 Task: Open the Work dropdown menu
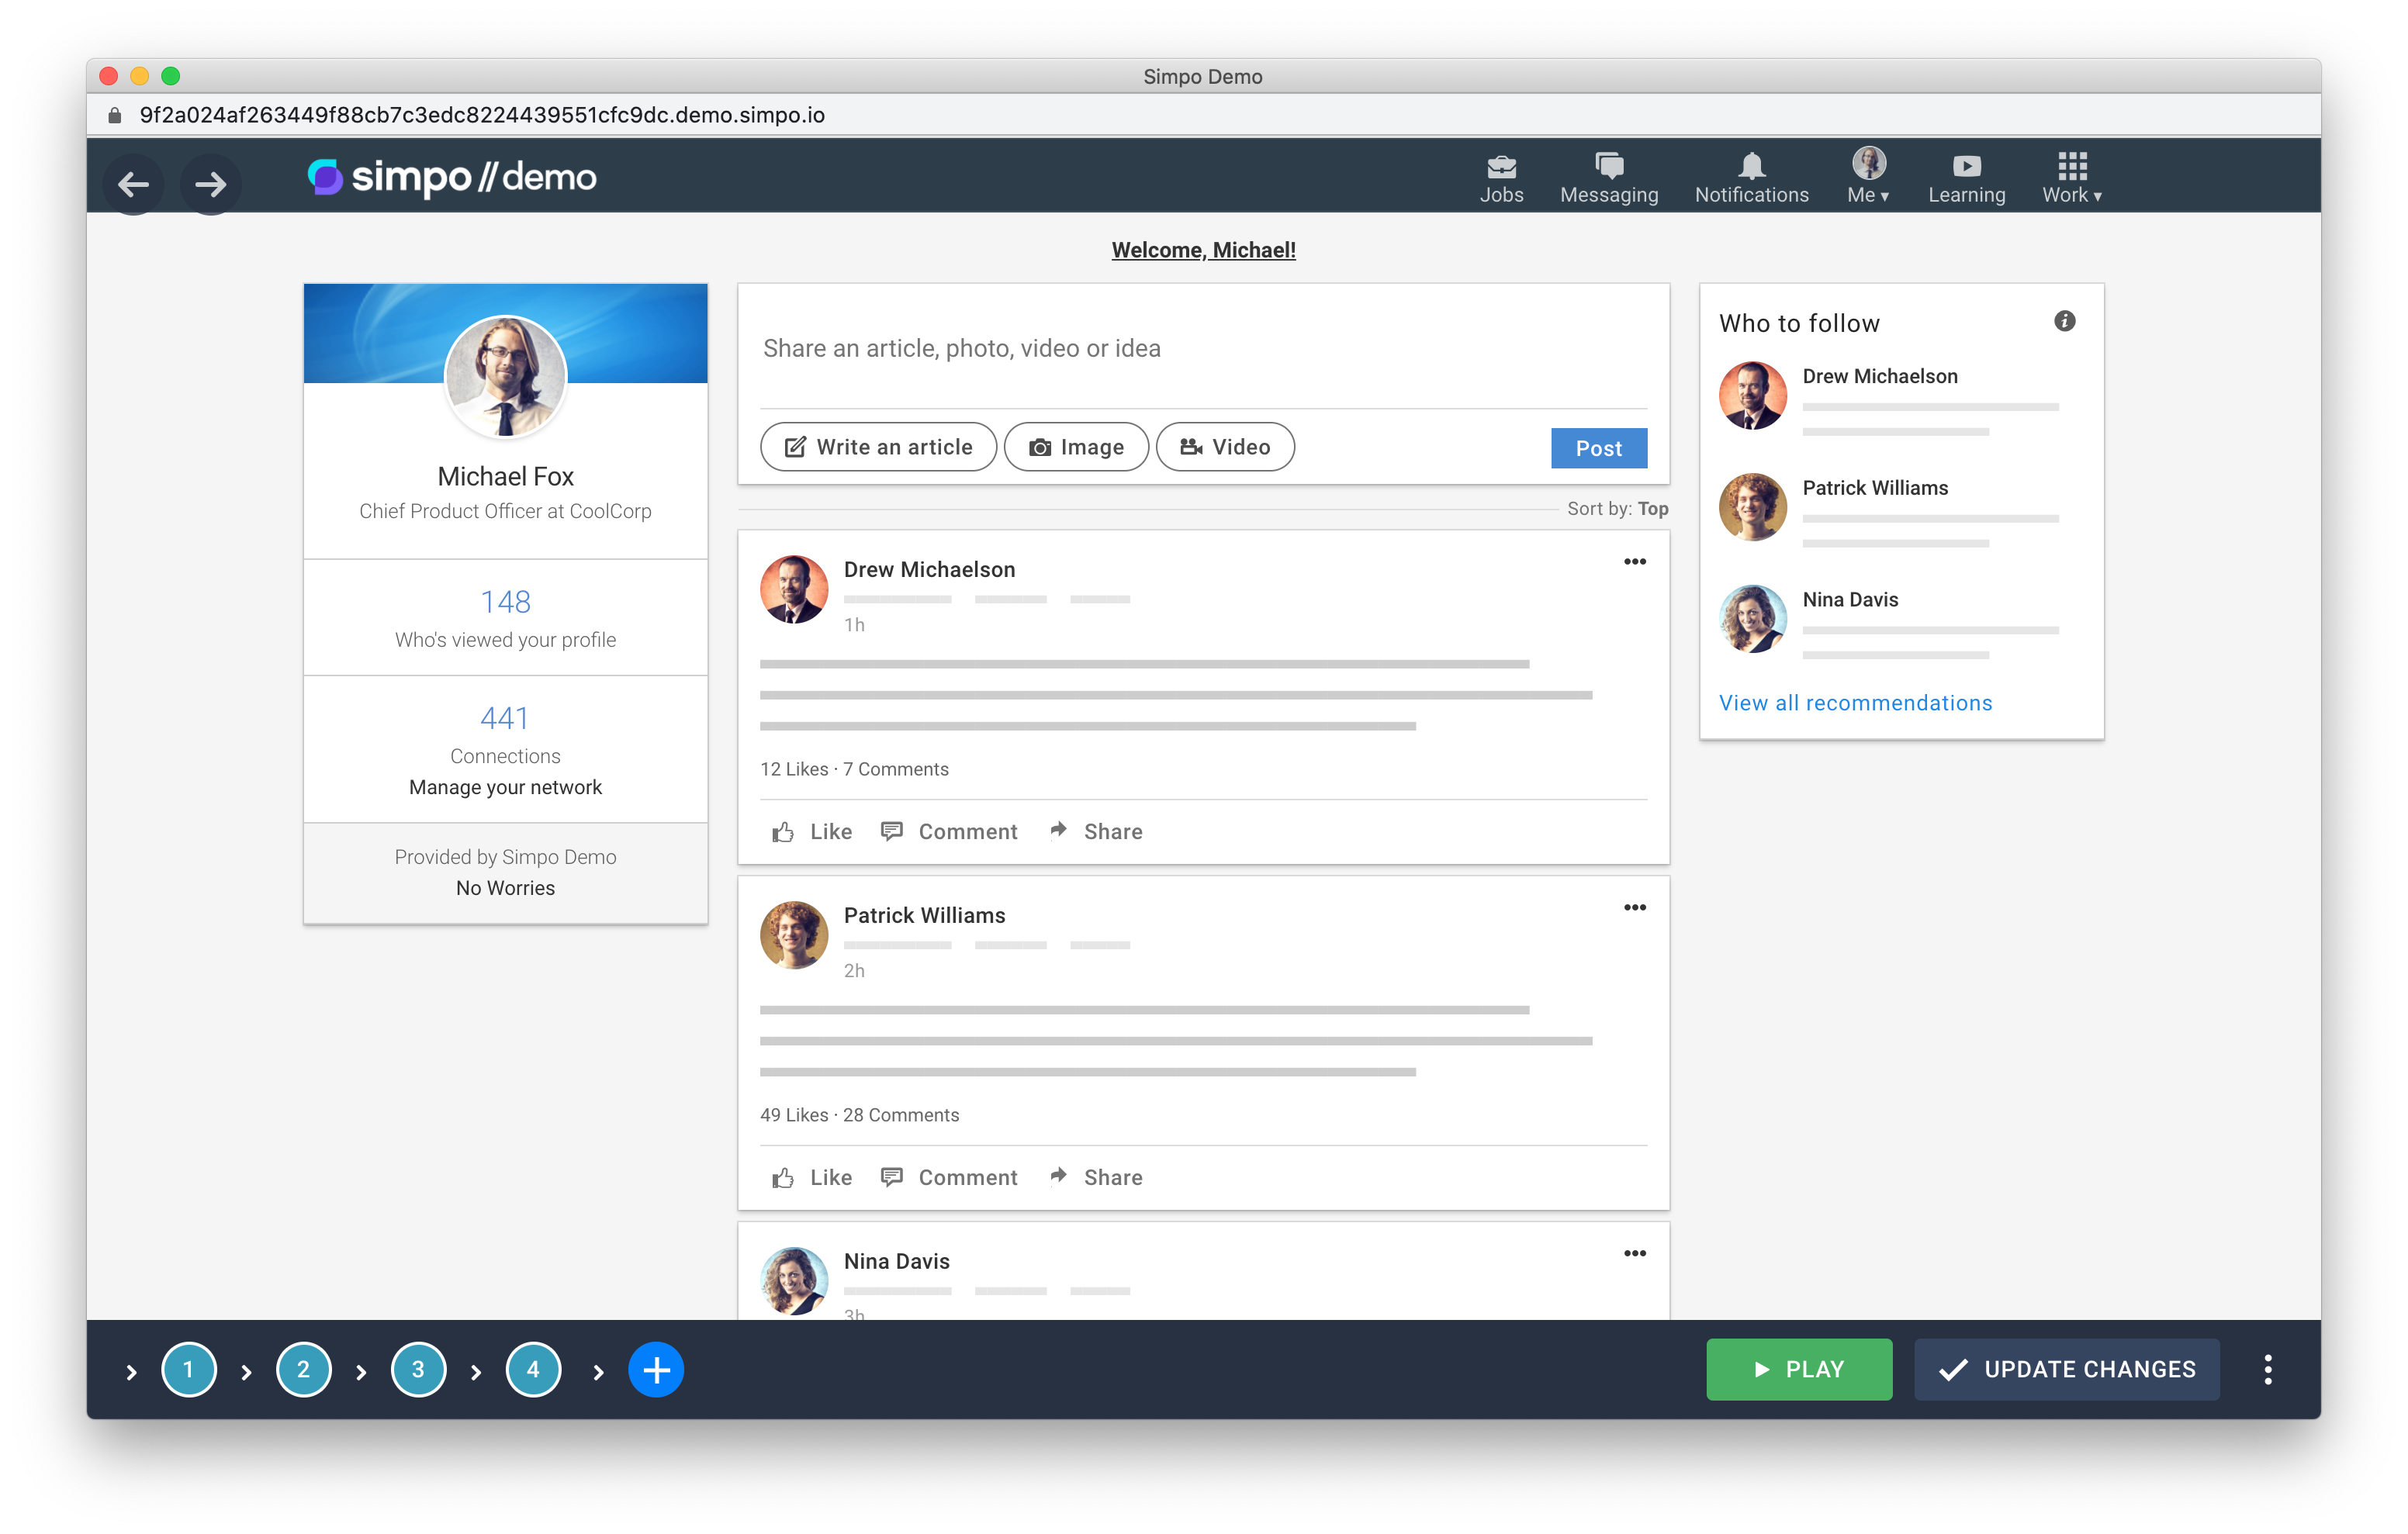[2072, 179]
